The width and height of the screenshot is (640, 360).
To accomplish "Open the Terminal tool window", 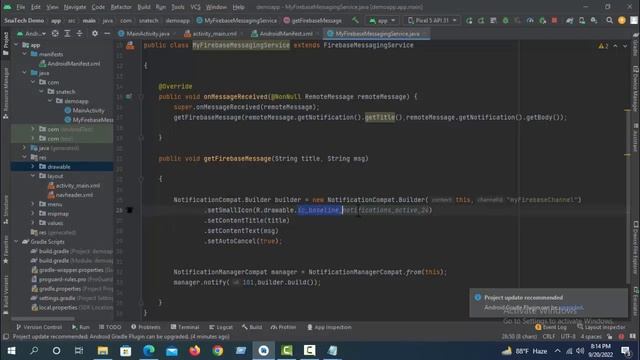I will [x=185, y=327].
